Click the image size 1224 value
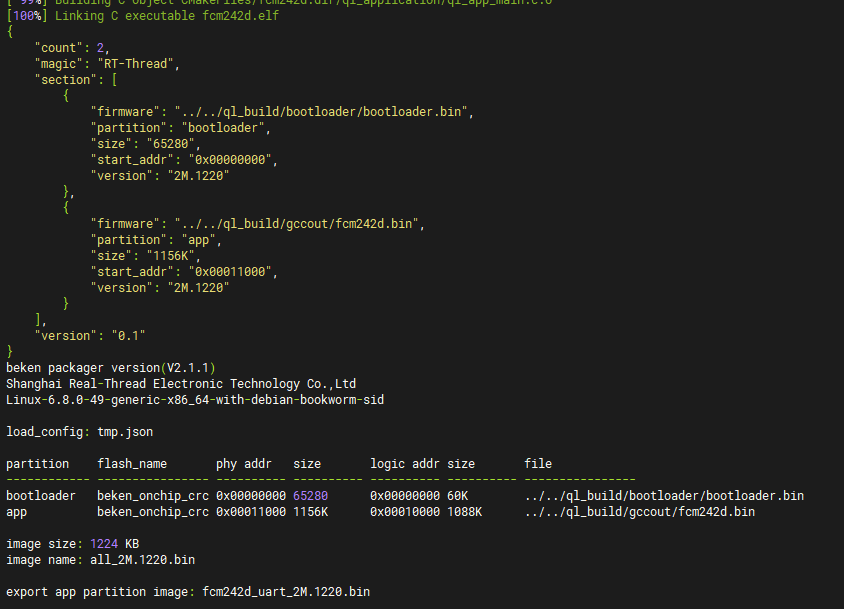Viewport: 844px width, 609px height. [103, 543]
